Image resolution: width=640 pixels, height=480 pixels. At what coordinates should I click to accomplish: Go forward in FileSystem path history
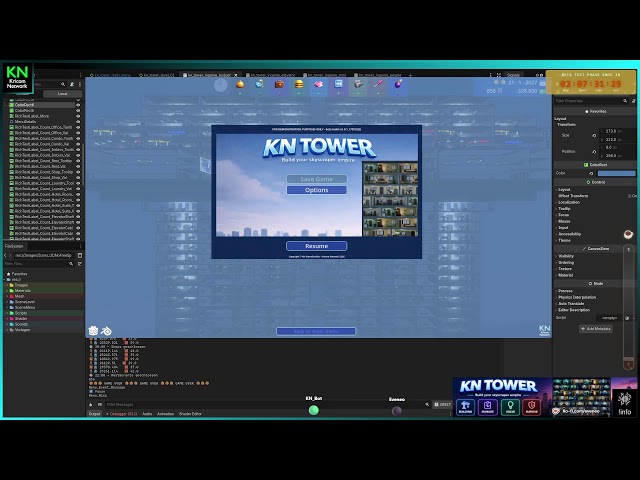tap(11, 256)
